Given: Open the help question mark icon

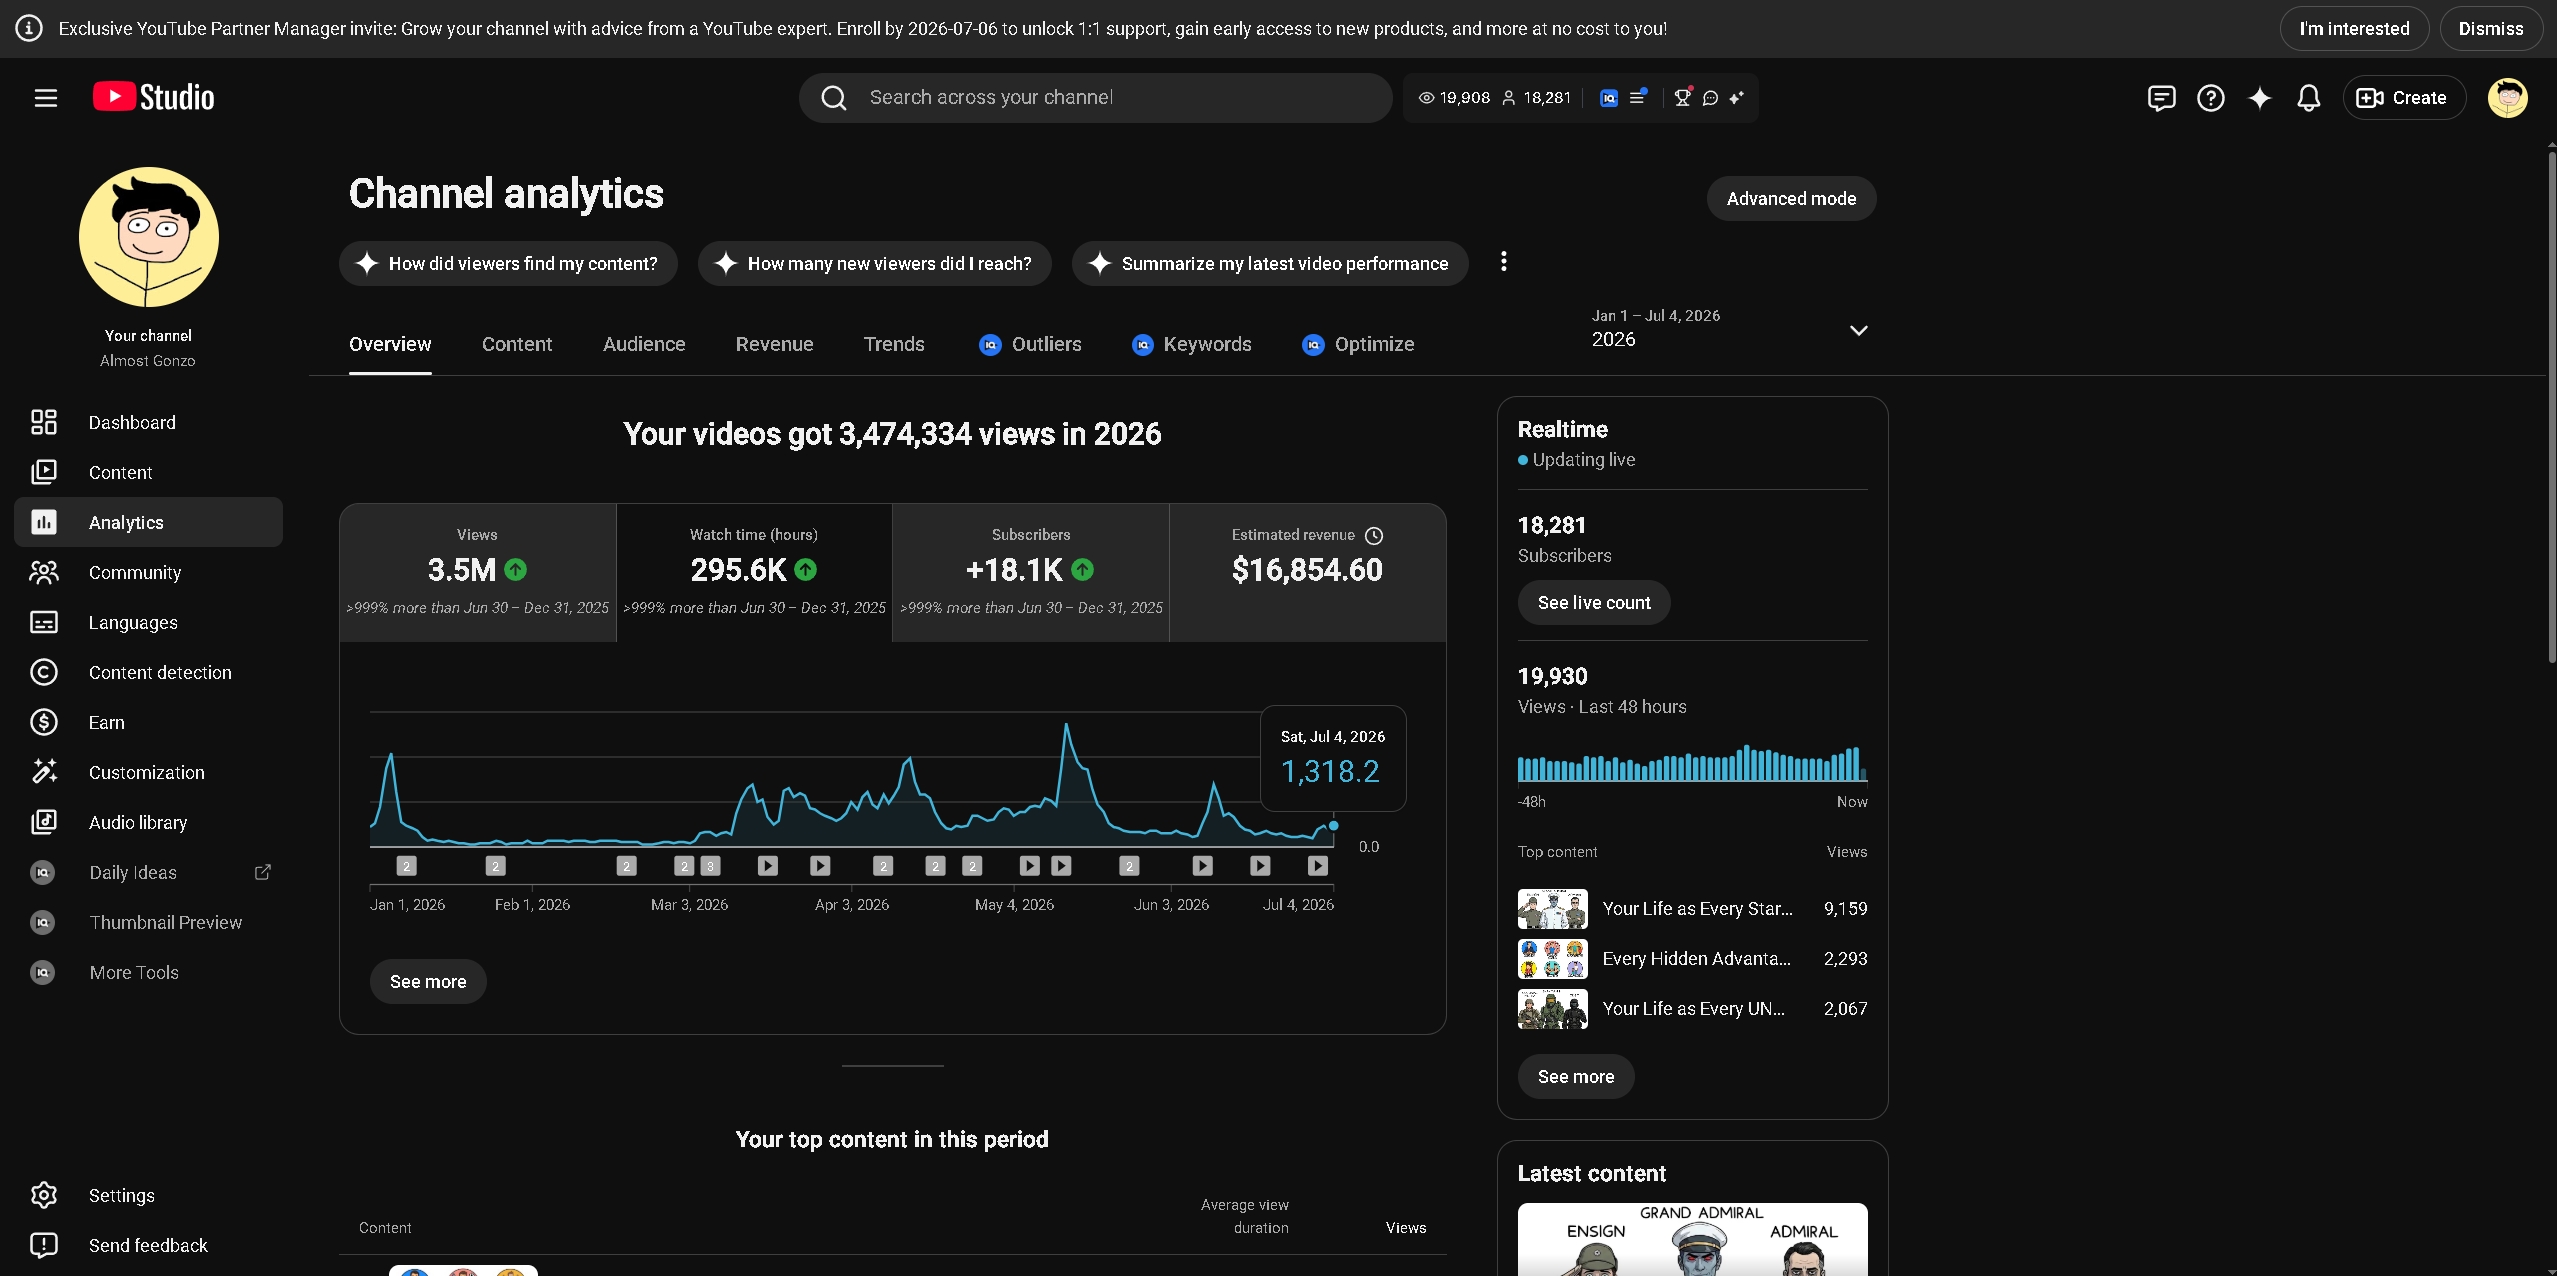Looking at the screenshot, I should [2210, 98].
